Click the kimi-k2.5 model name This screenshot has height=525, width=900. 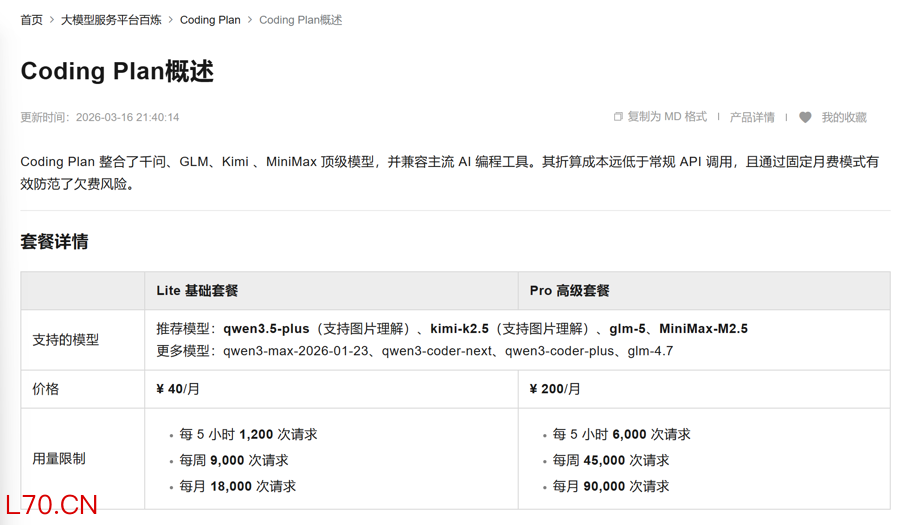tap(459, 328)
